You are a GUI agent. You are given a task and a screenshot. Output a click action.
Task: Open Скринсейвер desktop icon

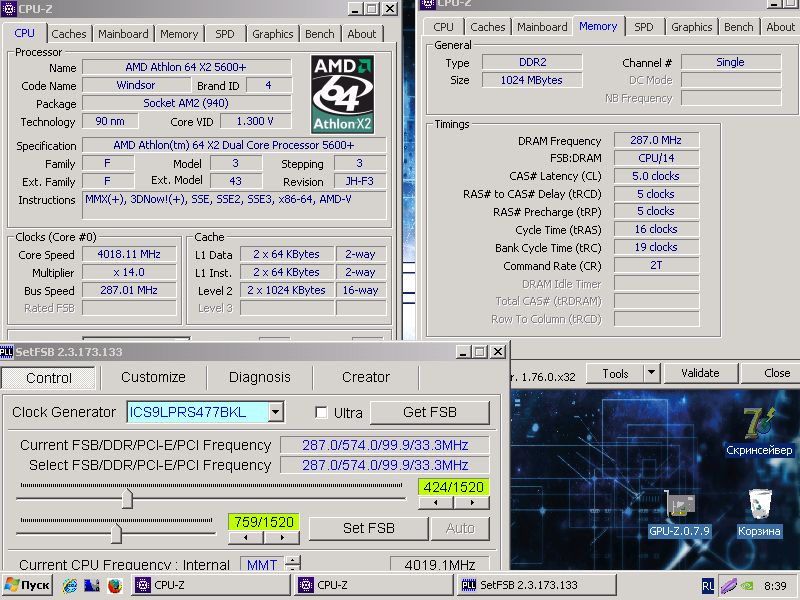click(759, 432)
